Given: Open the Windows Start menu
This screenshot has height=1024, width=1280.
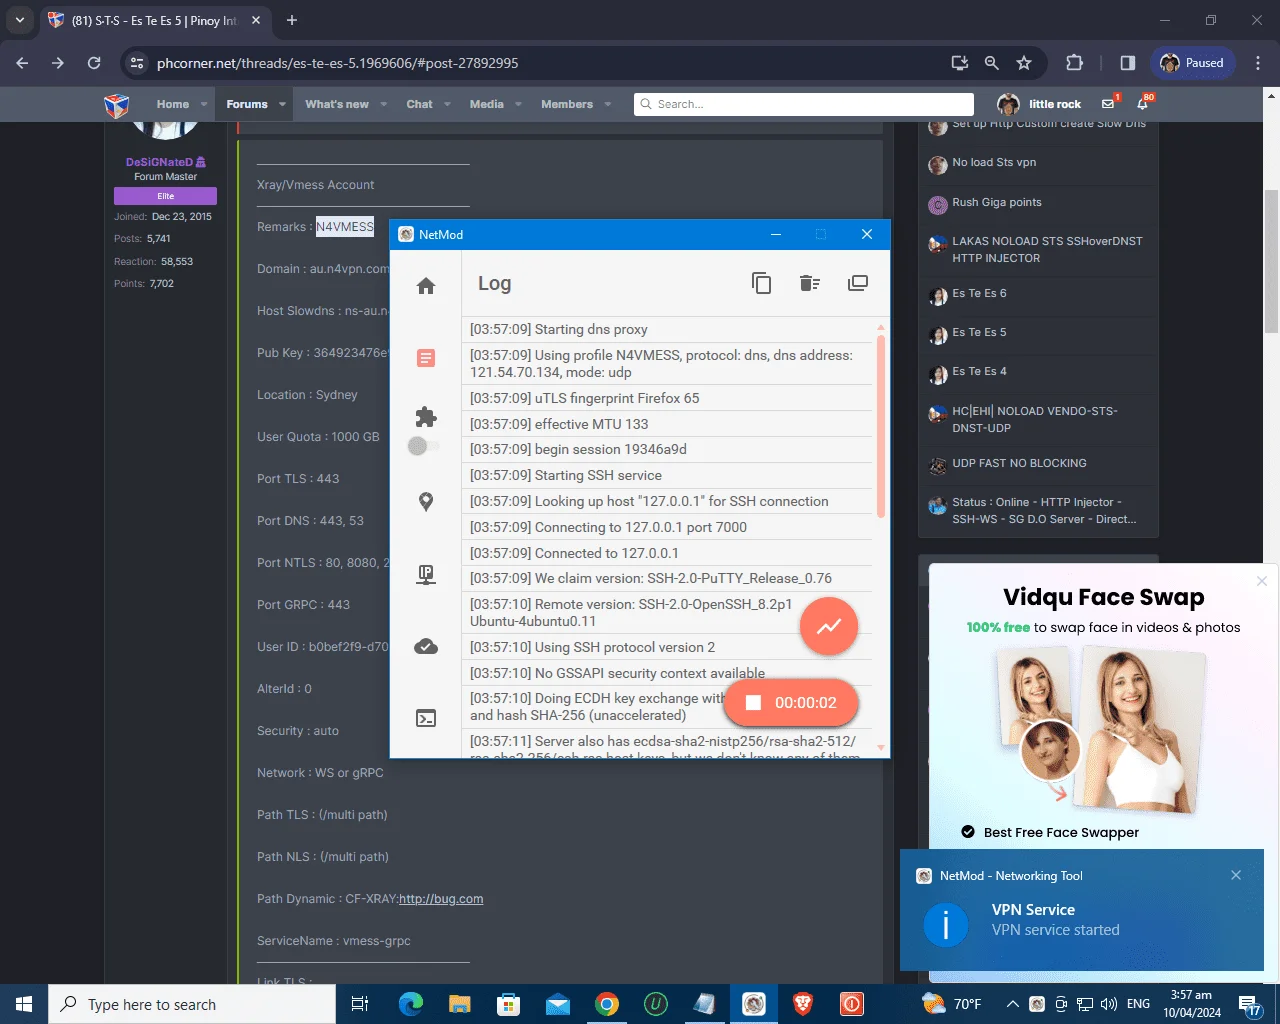Looking at the screenshot, I should point(24,1004).
